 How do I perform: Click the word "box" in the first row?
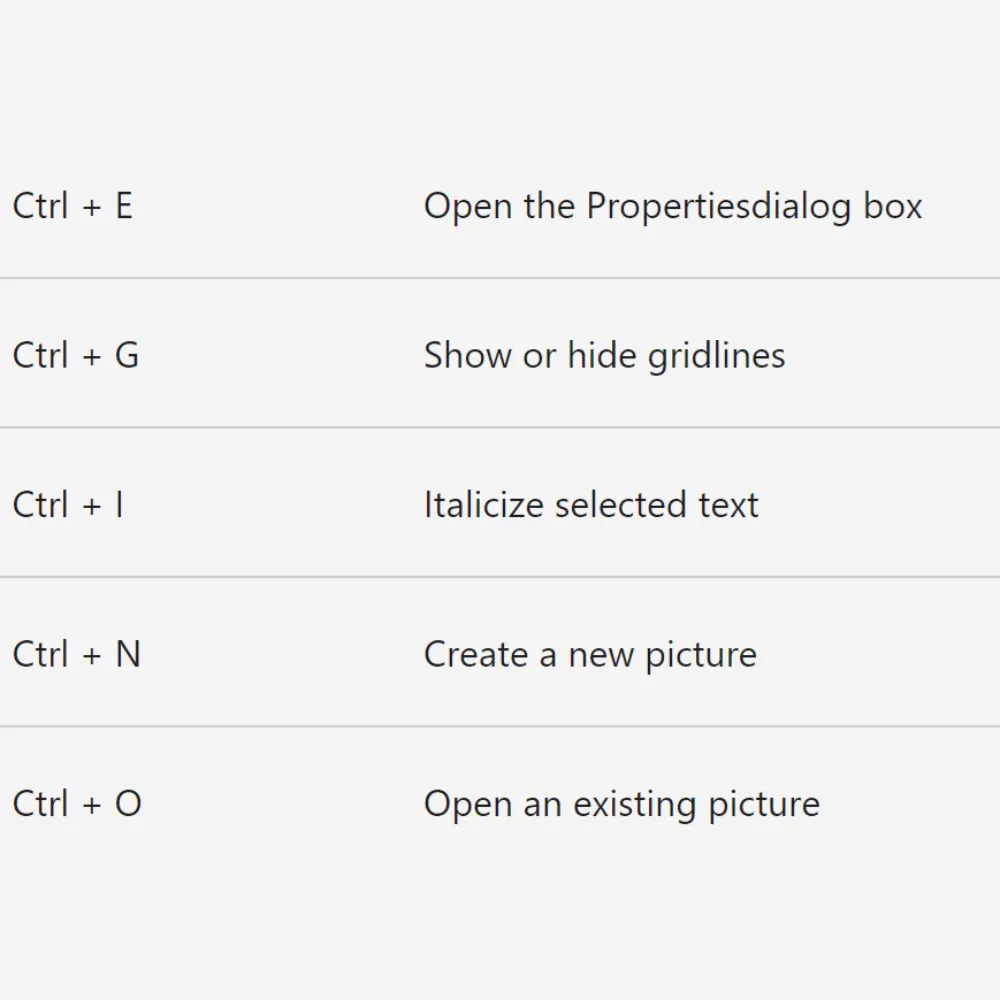(x=893, y=206)
